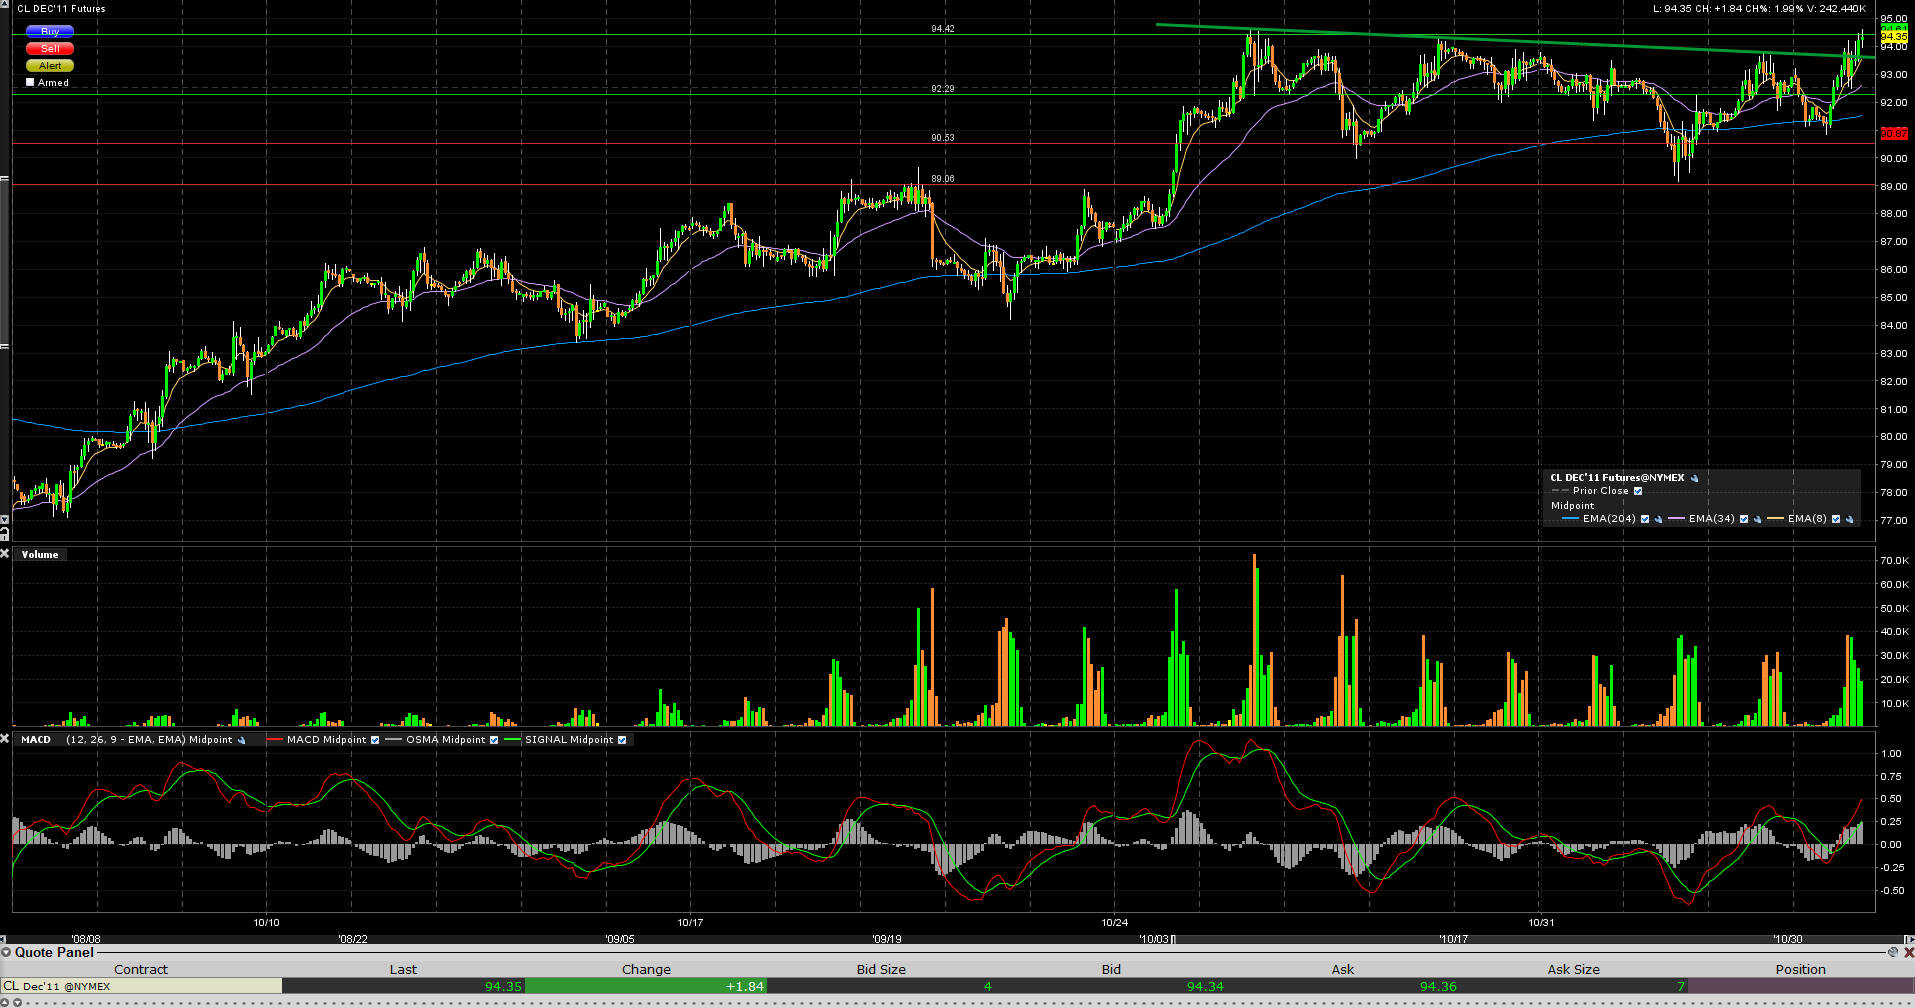Open the EMA(8) wrench settings icon

point(1849,519)
